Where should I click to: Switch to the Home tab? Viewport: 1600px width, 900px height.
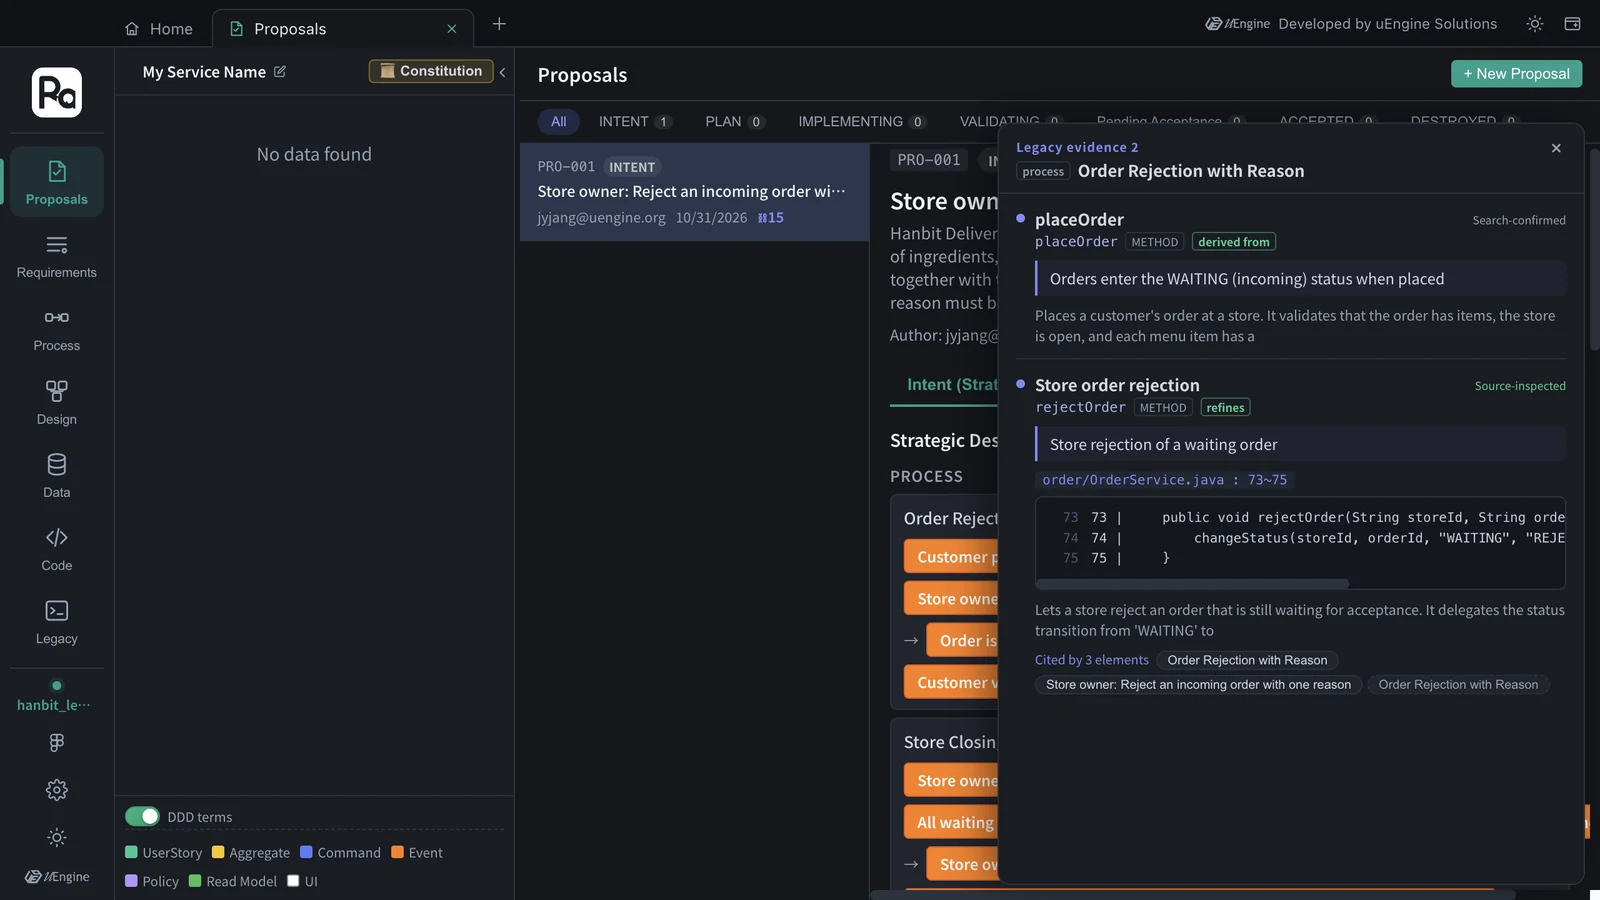[159, 29]
